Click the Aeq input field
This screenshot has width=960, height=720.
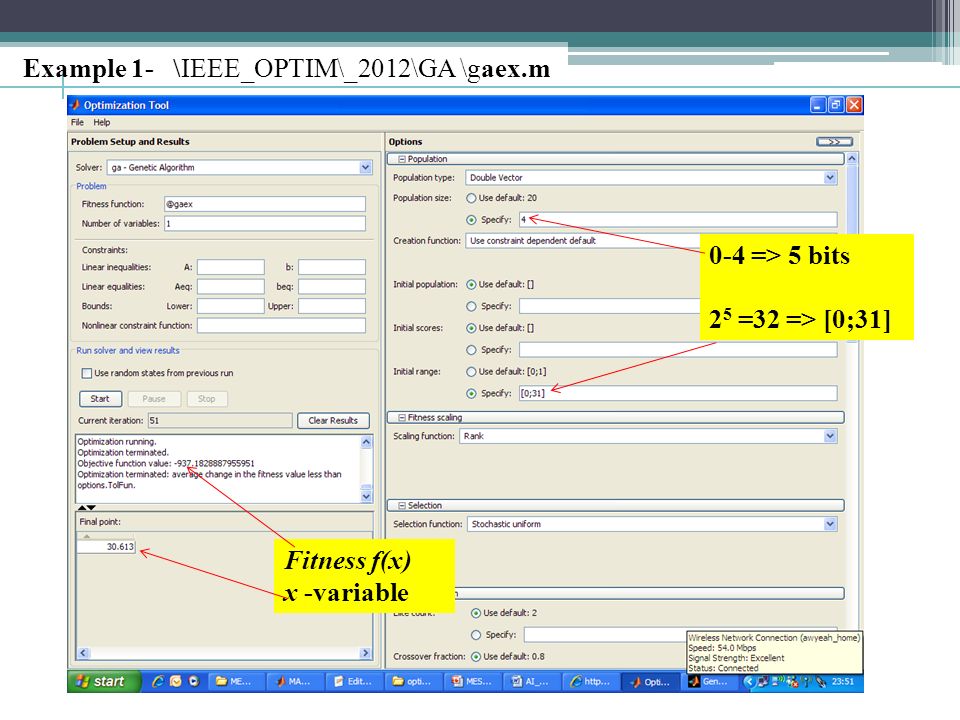tap(231, 287)
